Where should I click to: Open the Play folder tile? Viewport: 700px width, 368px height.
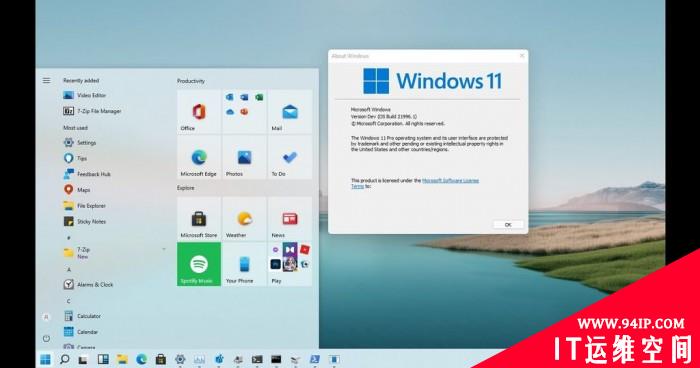tap(290, 264)
